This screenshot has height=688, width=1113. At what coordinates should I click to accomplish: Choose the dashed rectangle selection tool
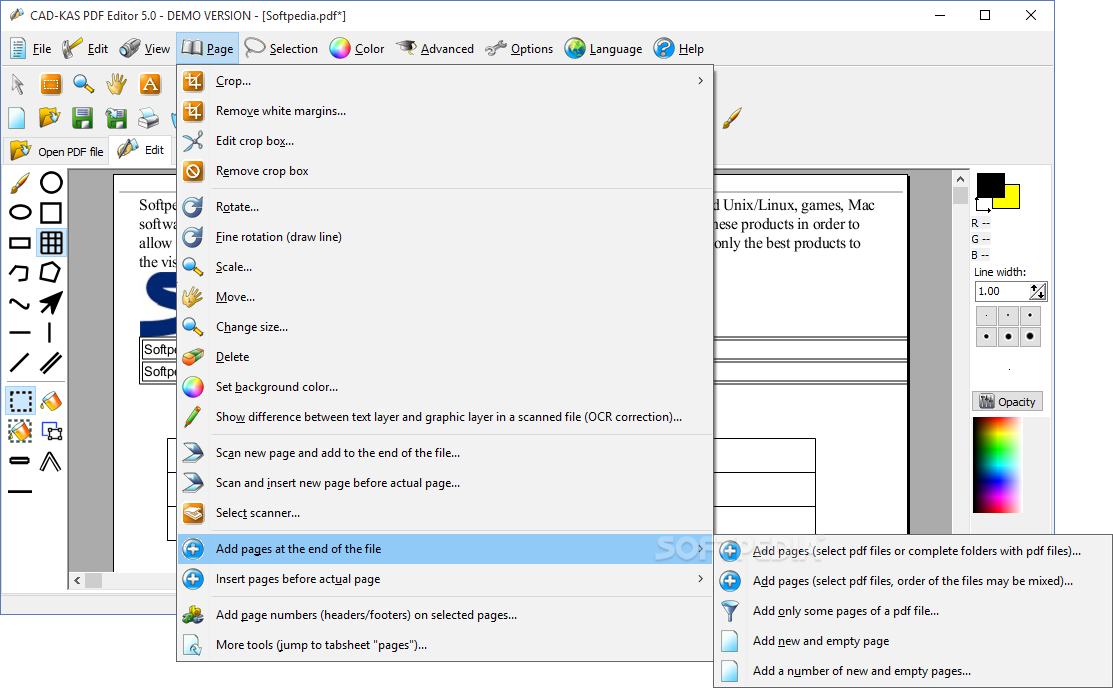click(21, 400)
